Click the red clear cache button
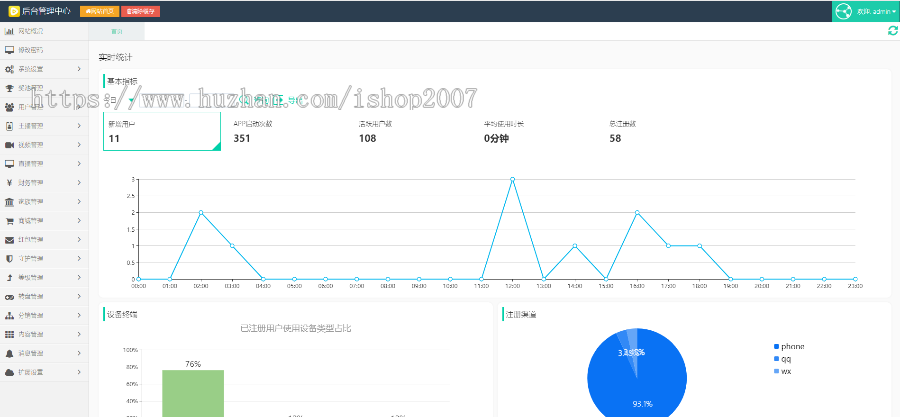The height and width of the screenshot is (417, 900). point(141,11)
